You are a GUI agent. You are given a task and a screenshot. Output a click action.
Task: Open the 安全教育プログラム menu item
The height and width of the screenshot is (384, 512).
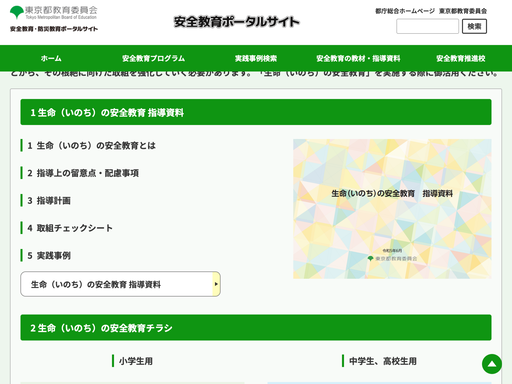point(153,58)
